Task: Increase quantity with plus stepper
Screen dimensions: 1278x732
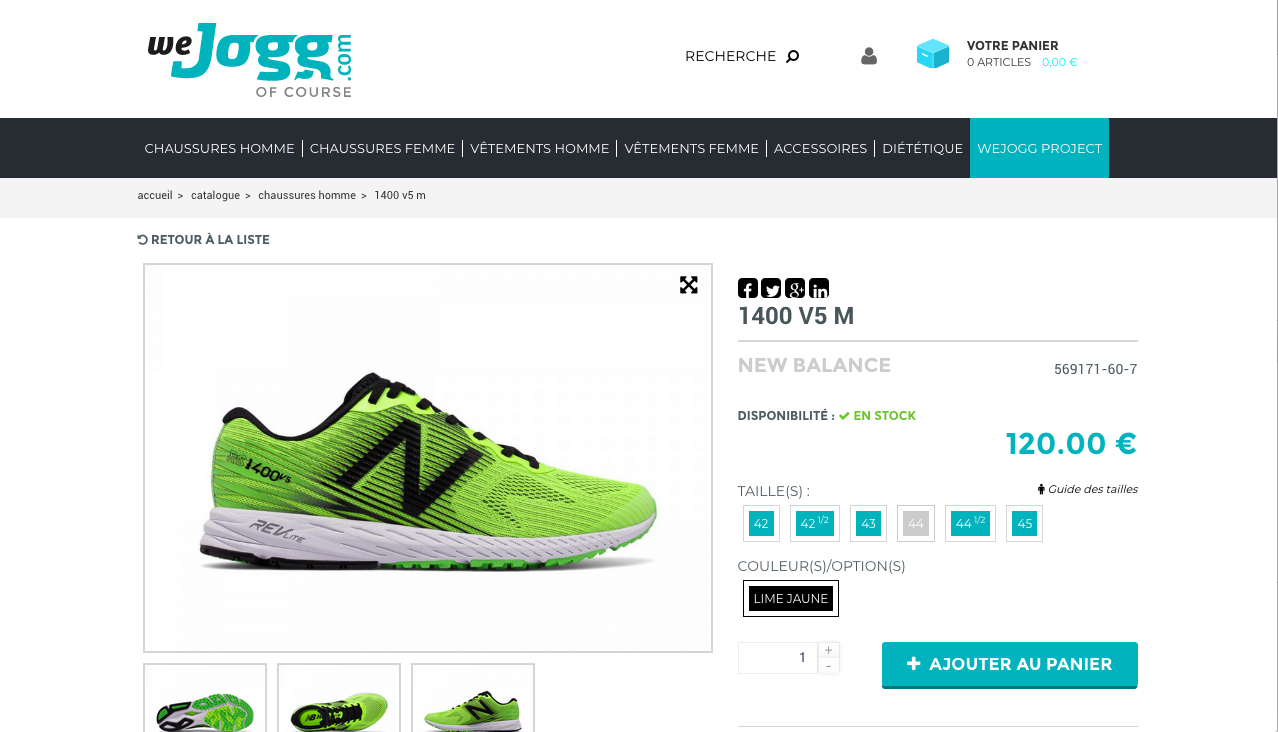Action: 829,650
